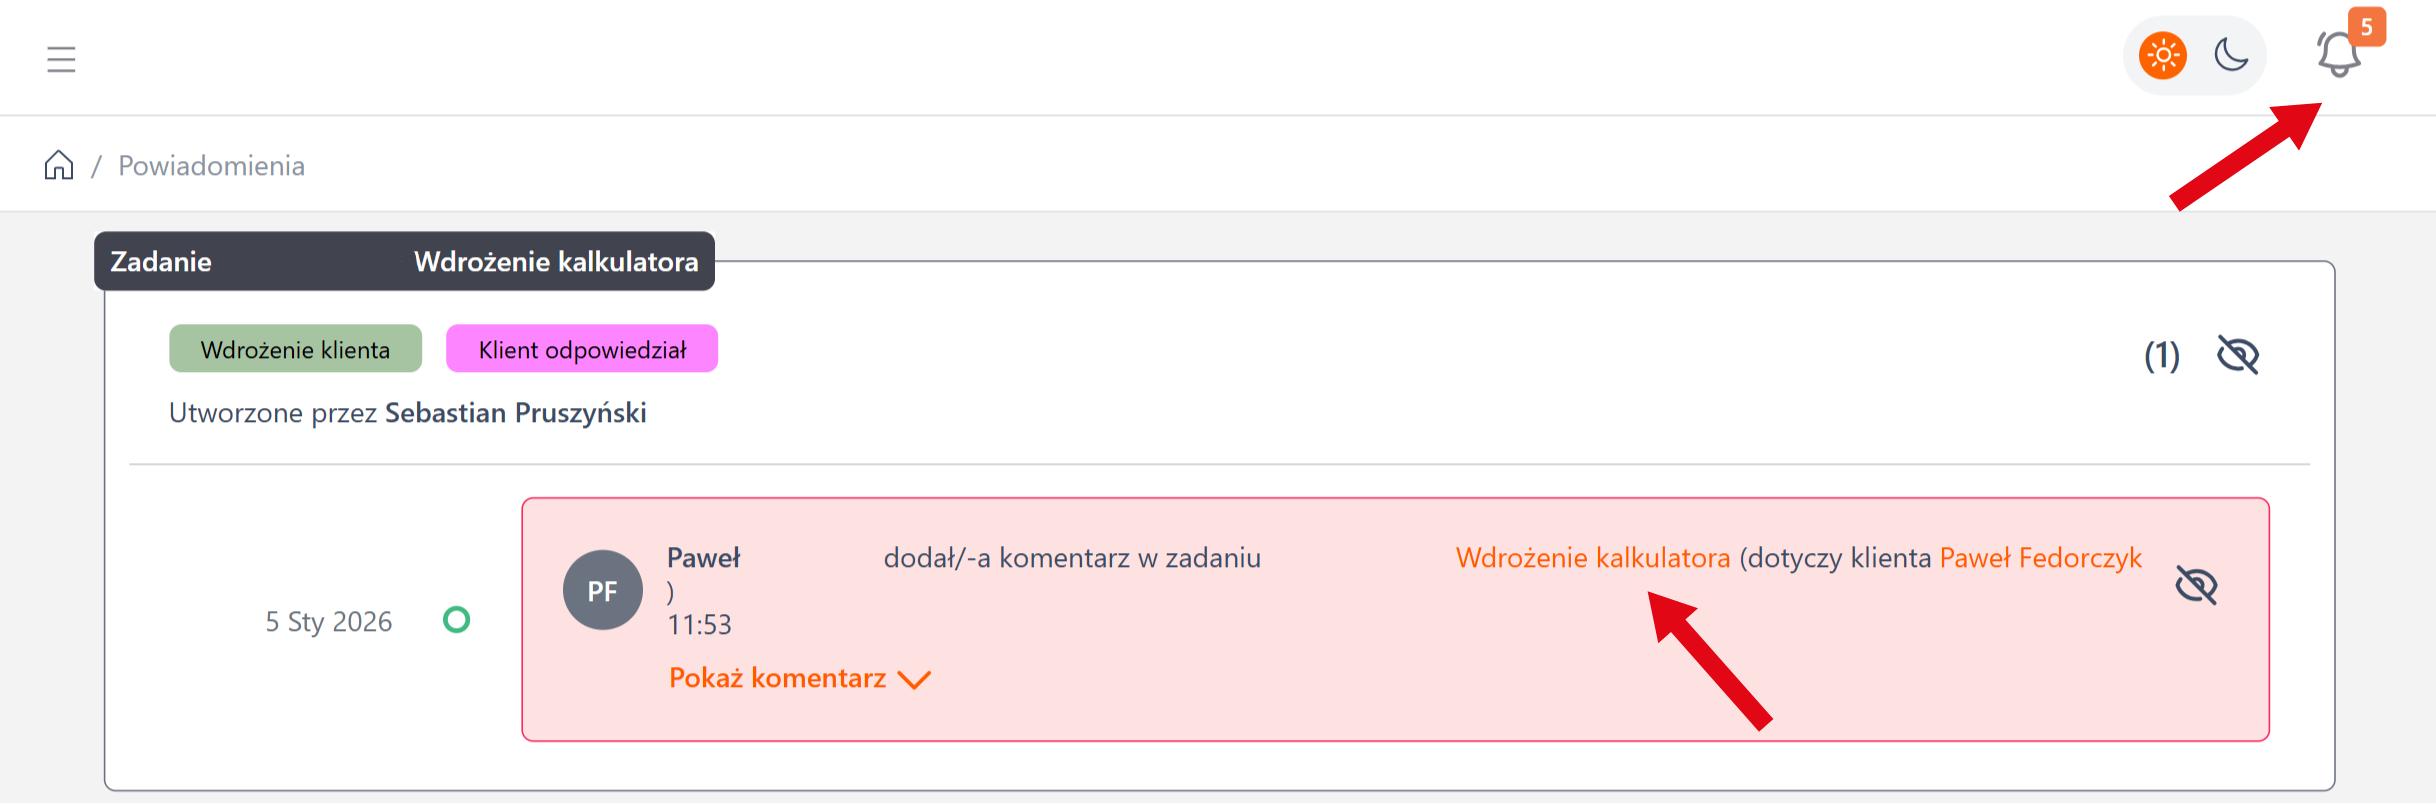Open the hamburger navigation menu

(x=61, y=59)
